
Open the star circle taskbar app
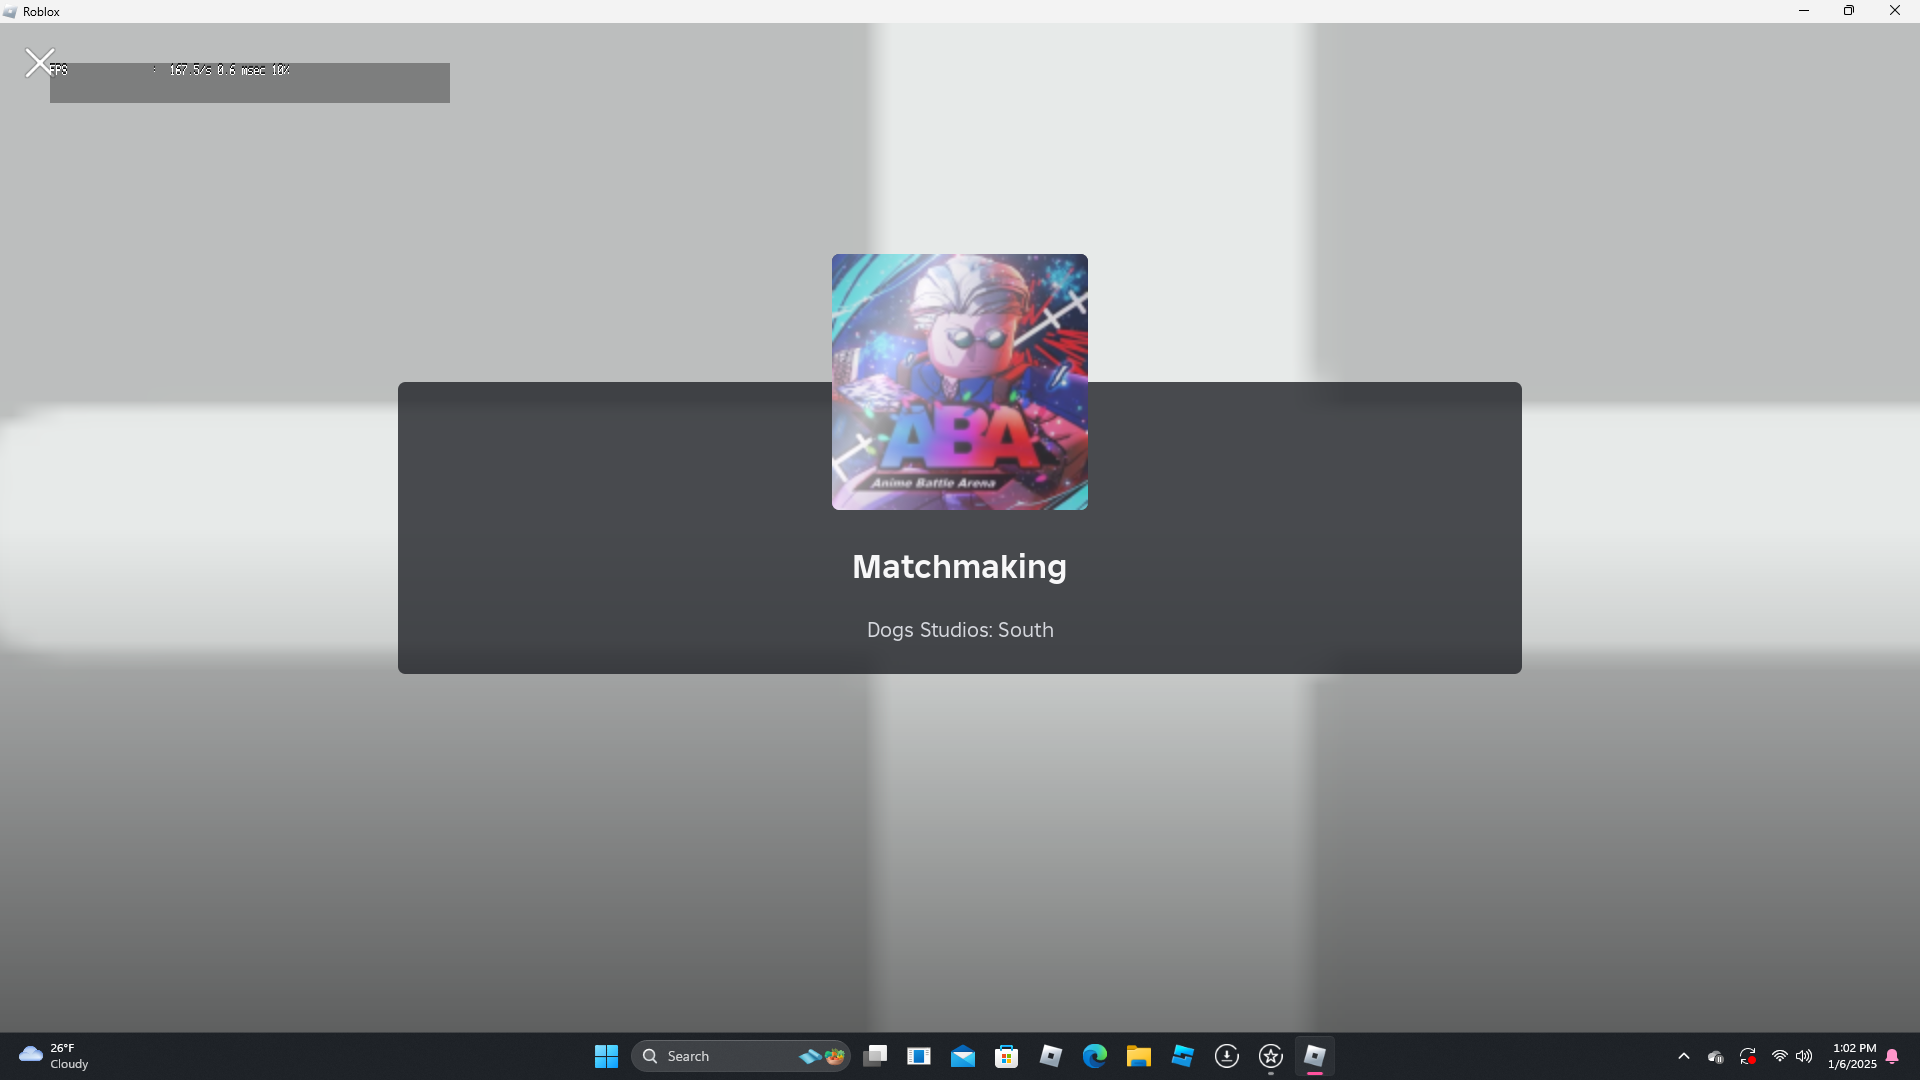1271,1056
